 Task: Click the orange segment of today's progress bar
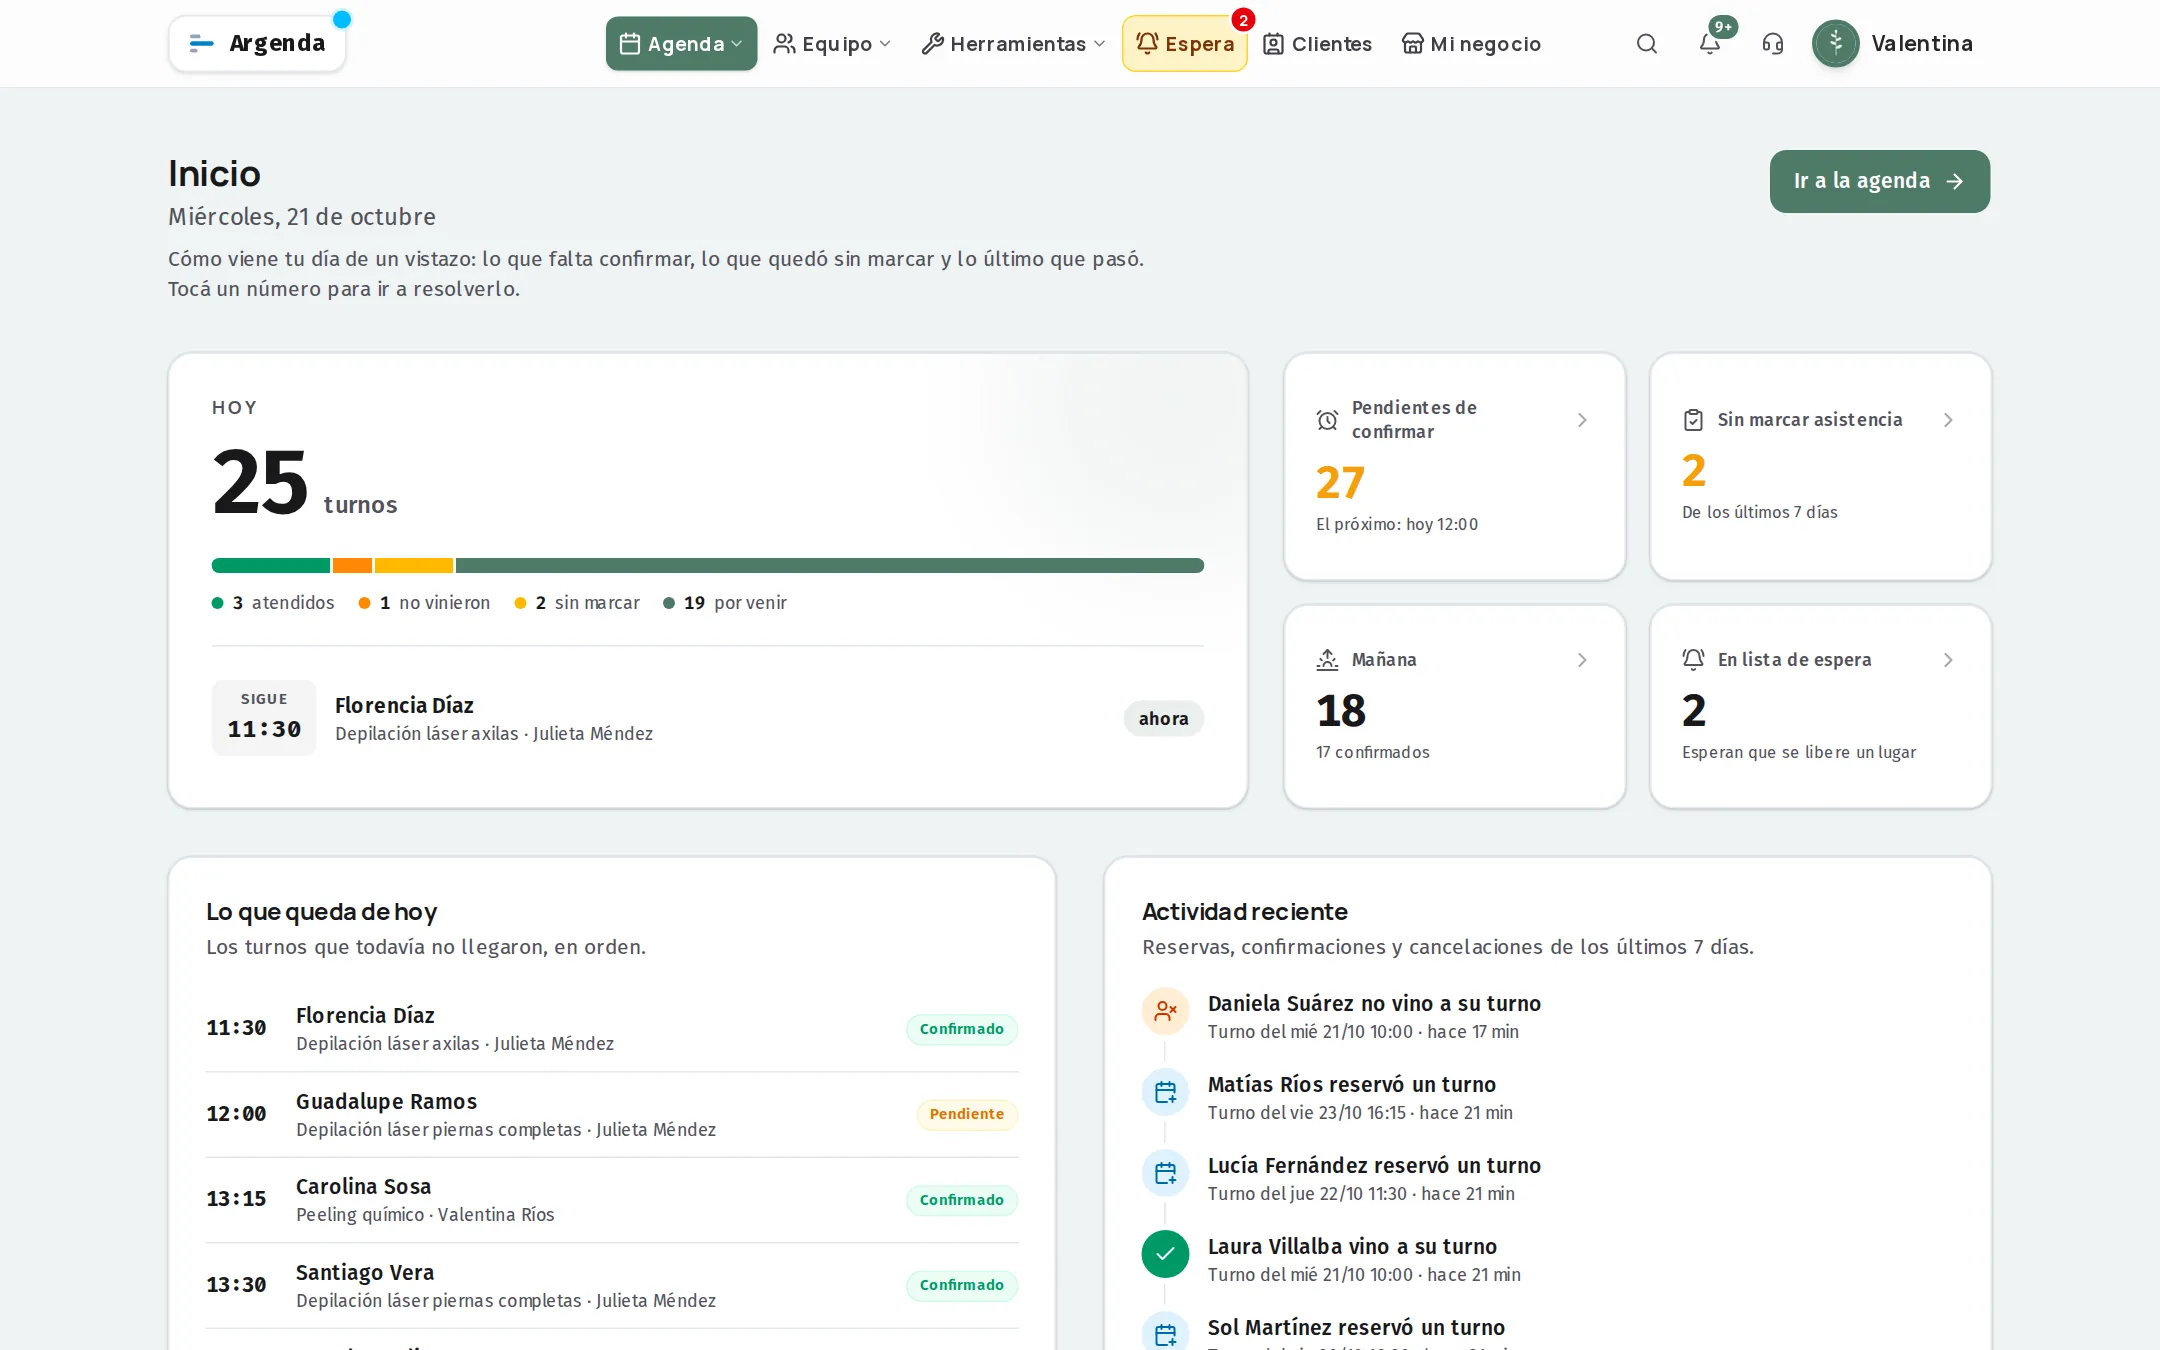(352, 566)
